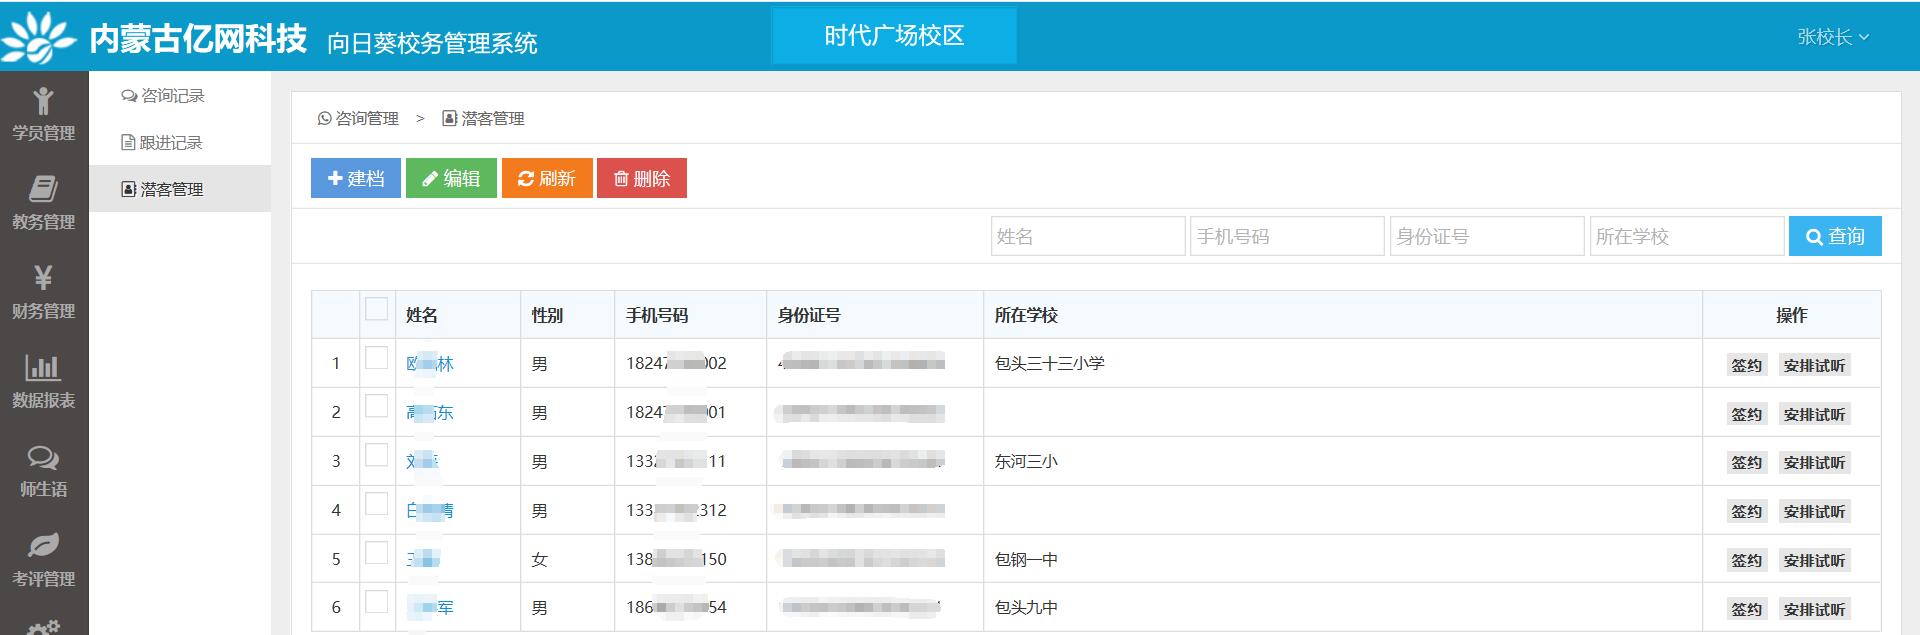Click the red 删除 button
1920x635 pixels.
(641, 178)
